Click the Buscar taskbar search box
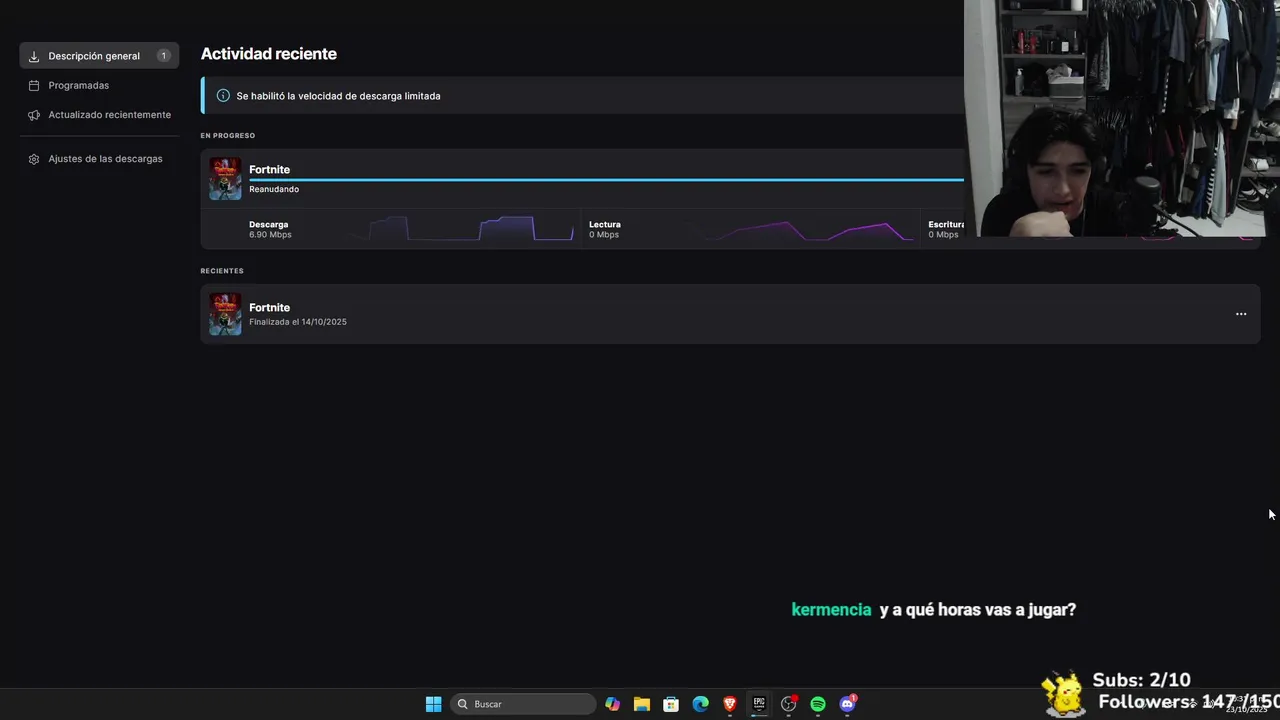 point(524,704)
